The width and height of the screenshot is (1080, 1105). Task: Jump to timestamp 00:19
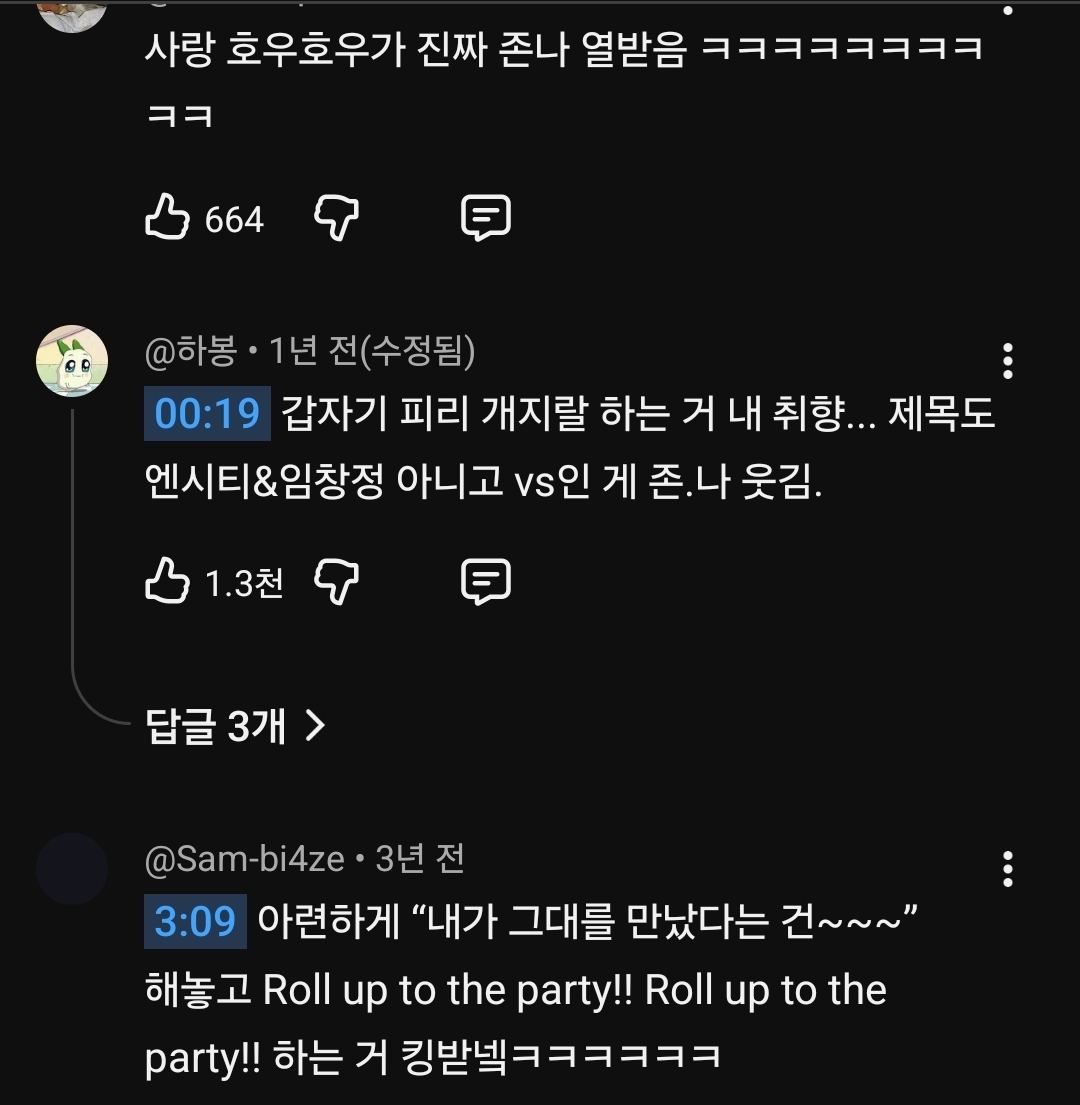208,413
